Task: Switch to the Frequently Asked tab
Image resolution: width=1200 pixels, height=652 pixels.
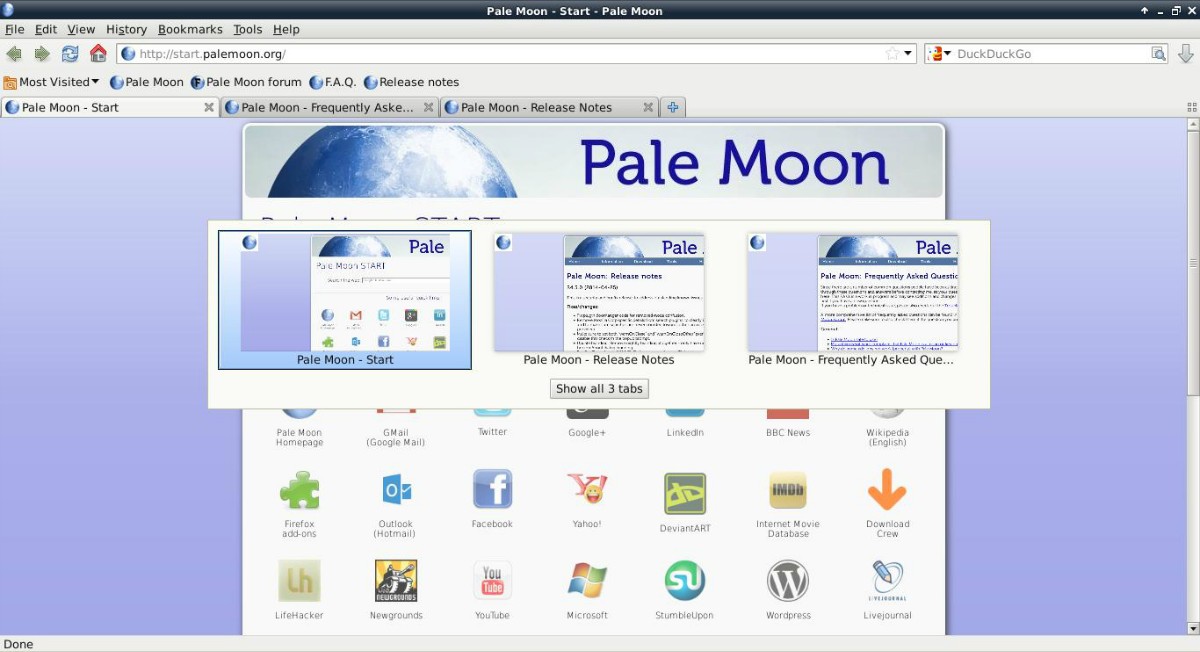Action: 329,107
